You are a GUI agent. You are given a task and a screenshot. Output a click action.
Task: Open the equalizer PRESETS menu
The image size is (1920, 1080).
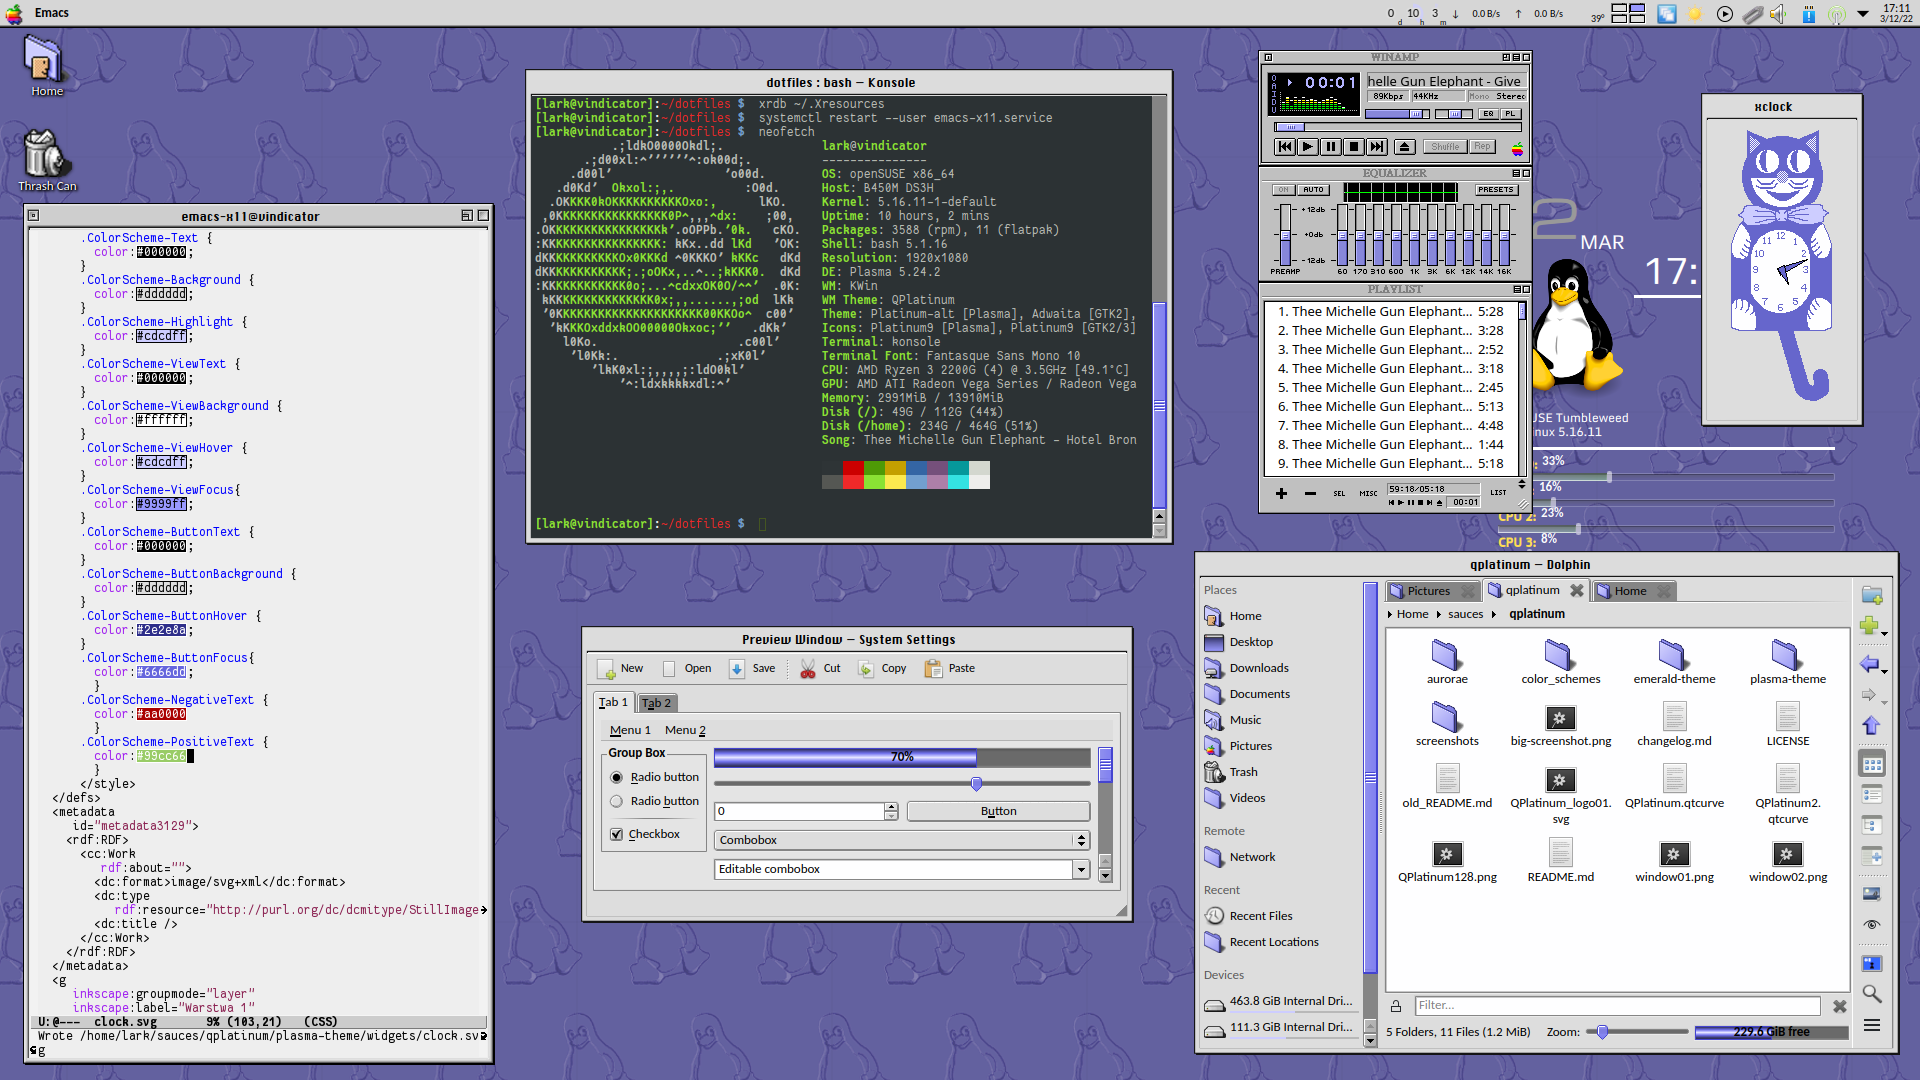click(1496, 190)
